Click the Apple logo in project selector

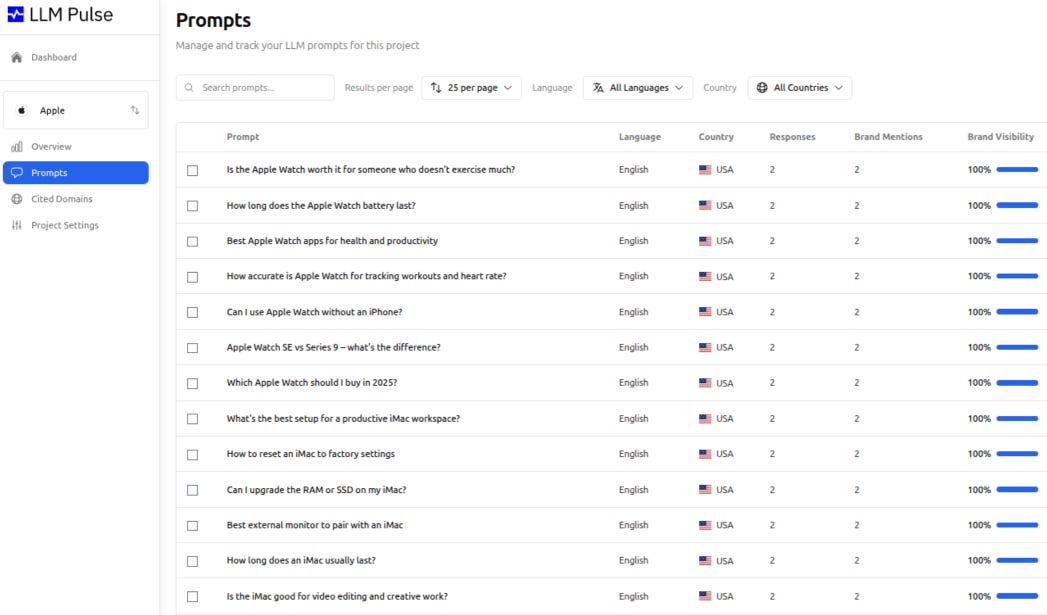point(21,110)
